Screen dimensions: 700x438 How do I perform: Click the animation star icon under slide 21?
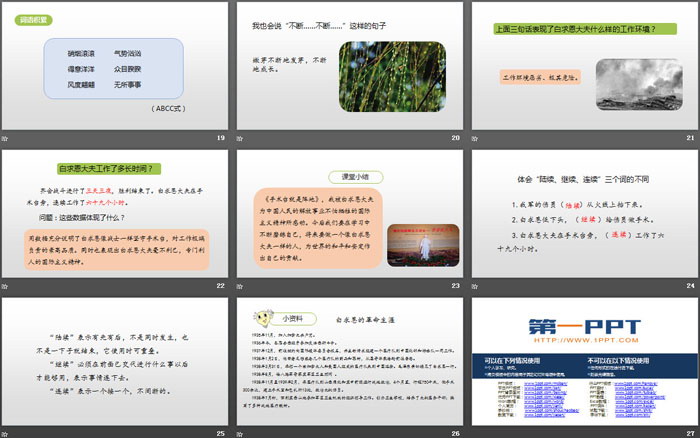click(475, 137)
